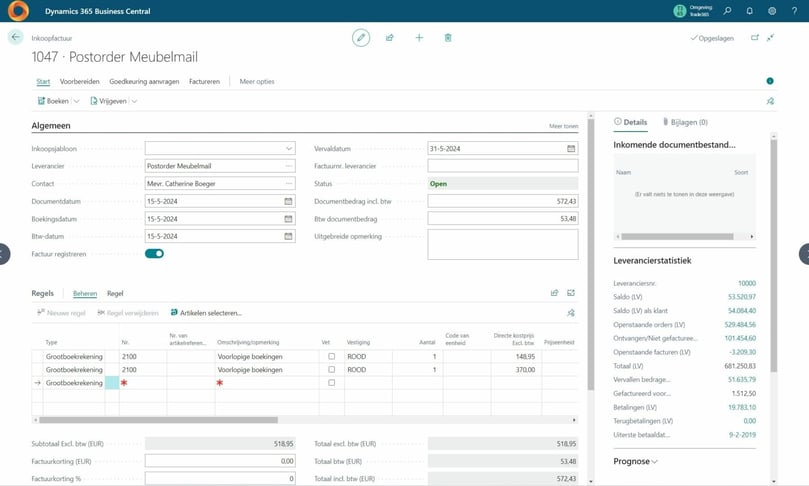Click Meer opties
Viewport: 809px width, 486px height.
(x=257, y=82)
